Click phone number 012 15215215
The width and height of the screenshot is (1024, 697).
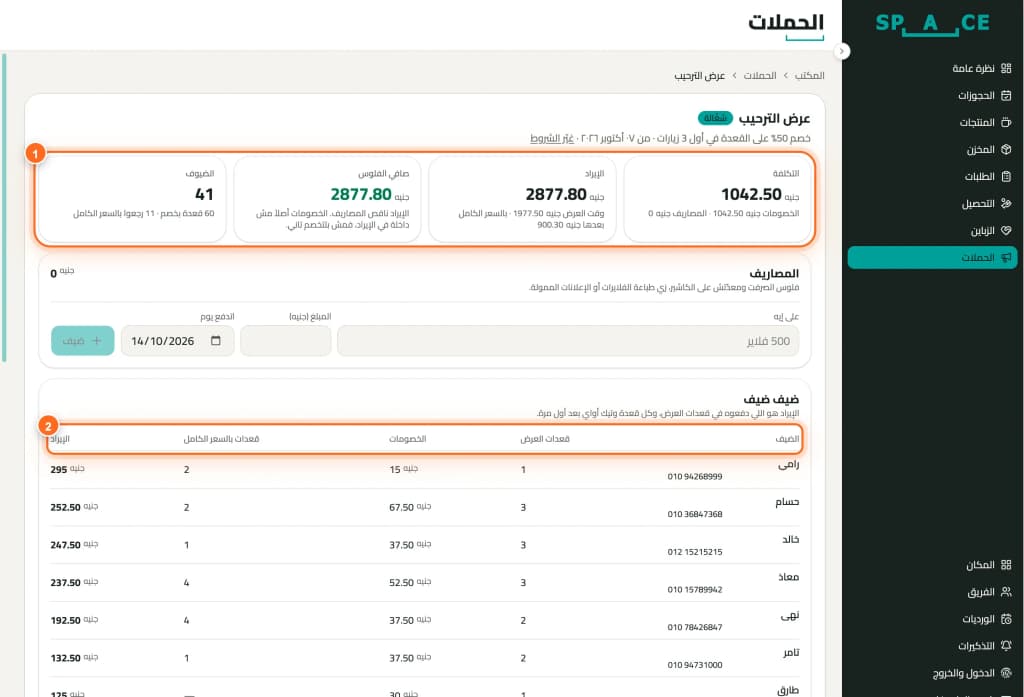coord(695,552)
